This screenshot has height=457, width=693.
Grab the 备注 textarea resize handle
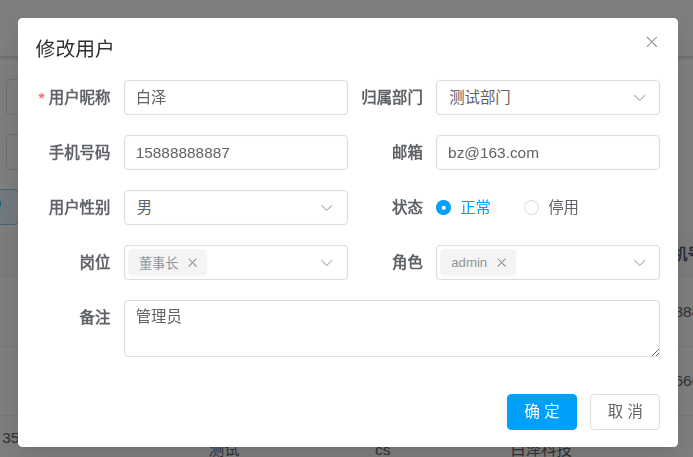[x=655, y=352]
